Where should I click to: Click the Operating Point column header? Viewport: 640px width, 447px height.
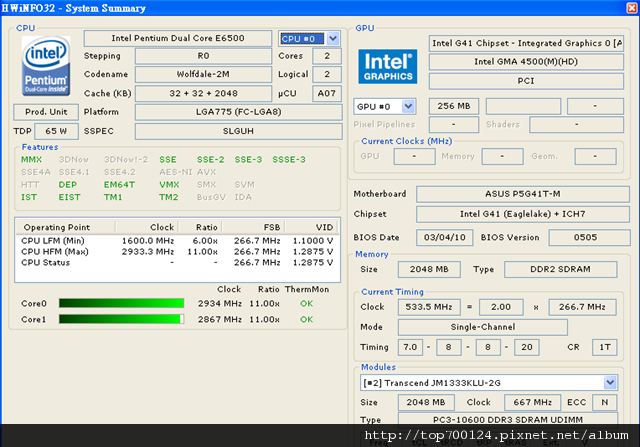[x=65, y=227]
